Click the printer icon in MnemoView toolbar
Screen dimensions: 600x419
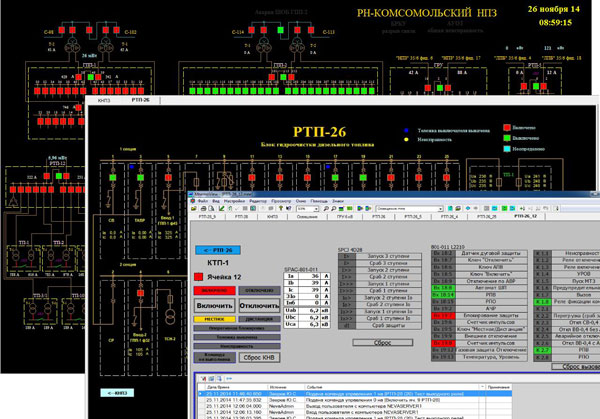(x=204, y=209)
